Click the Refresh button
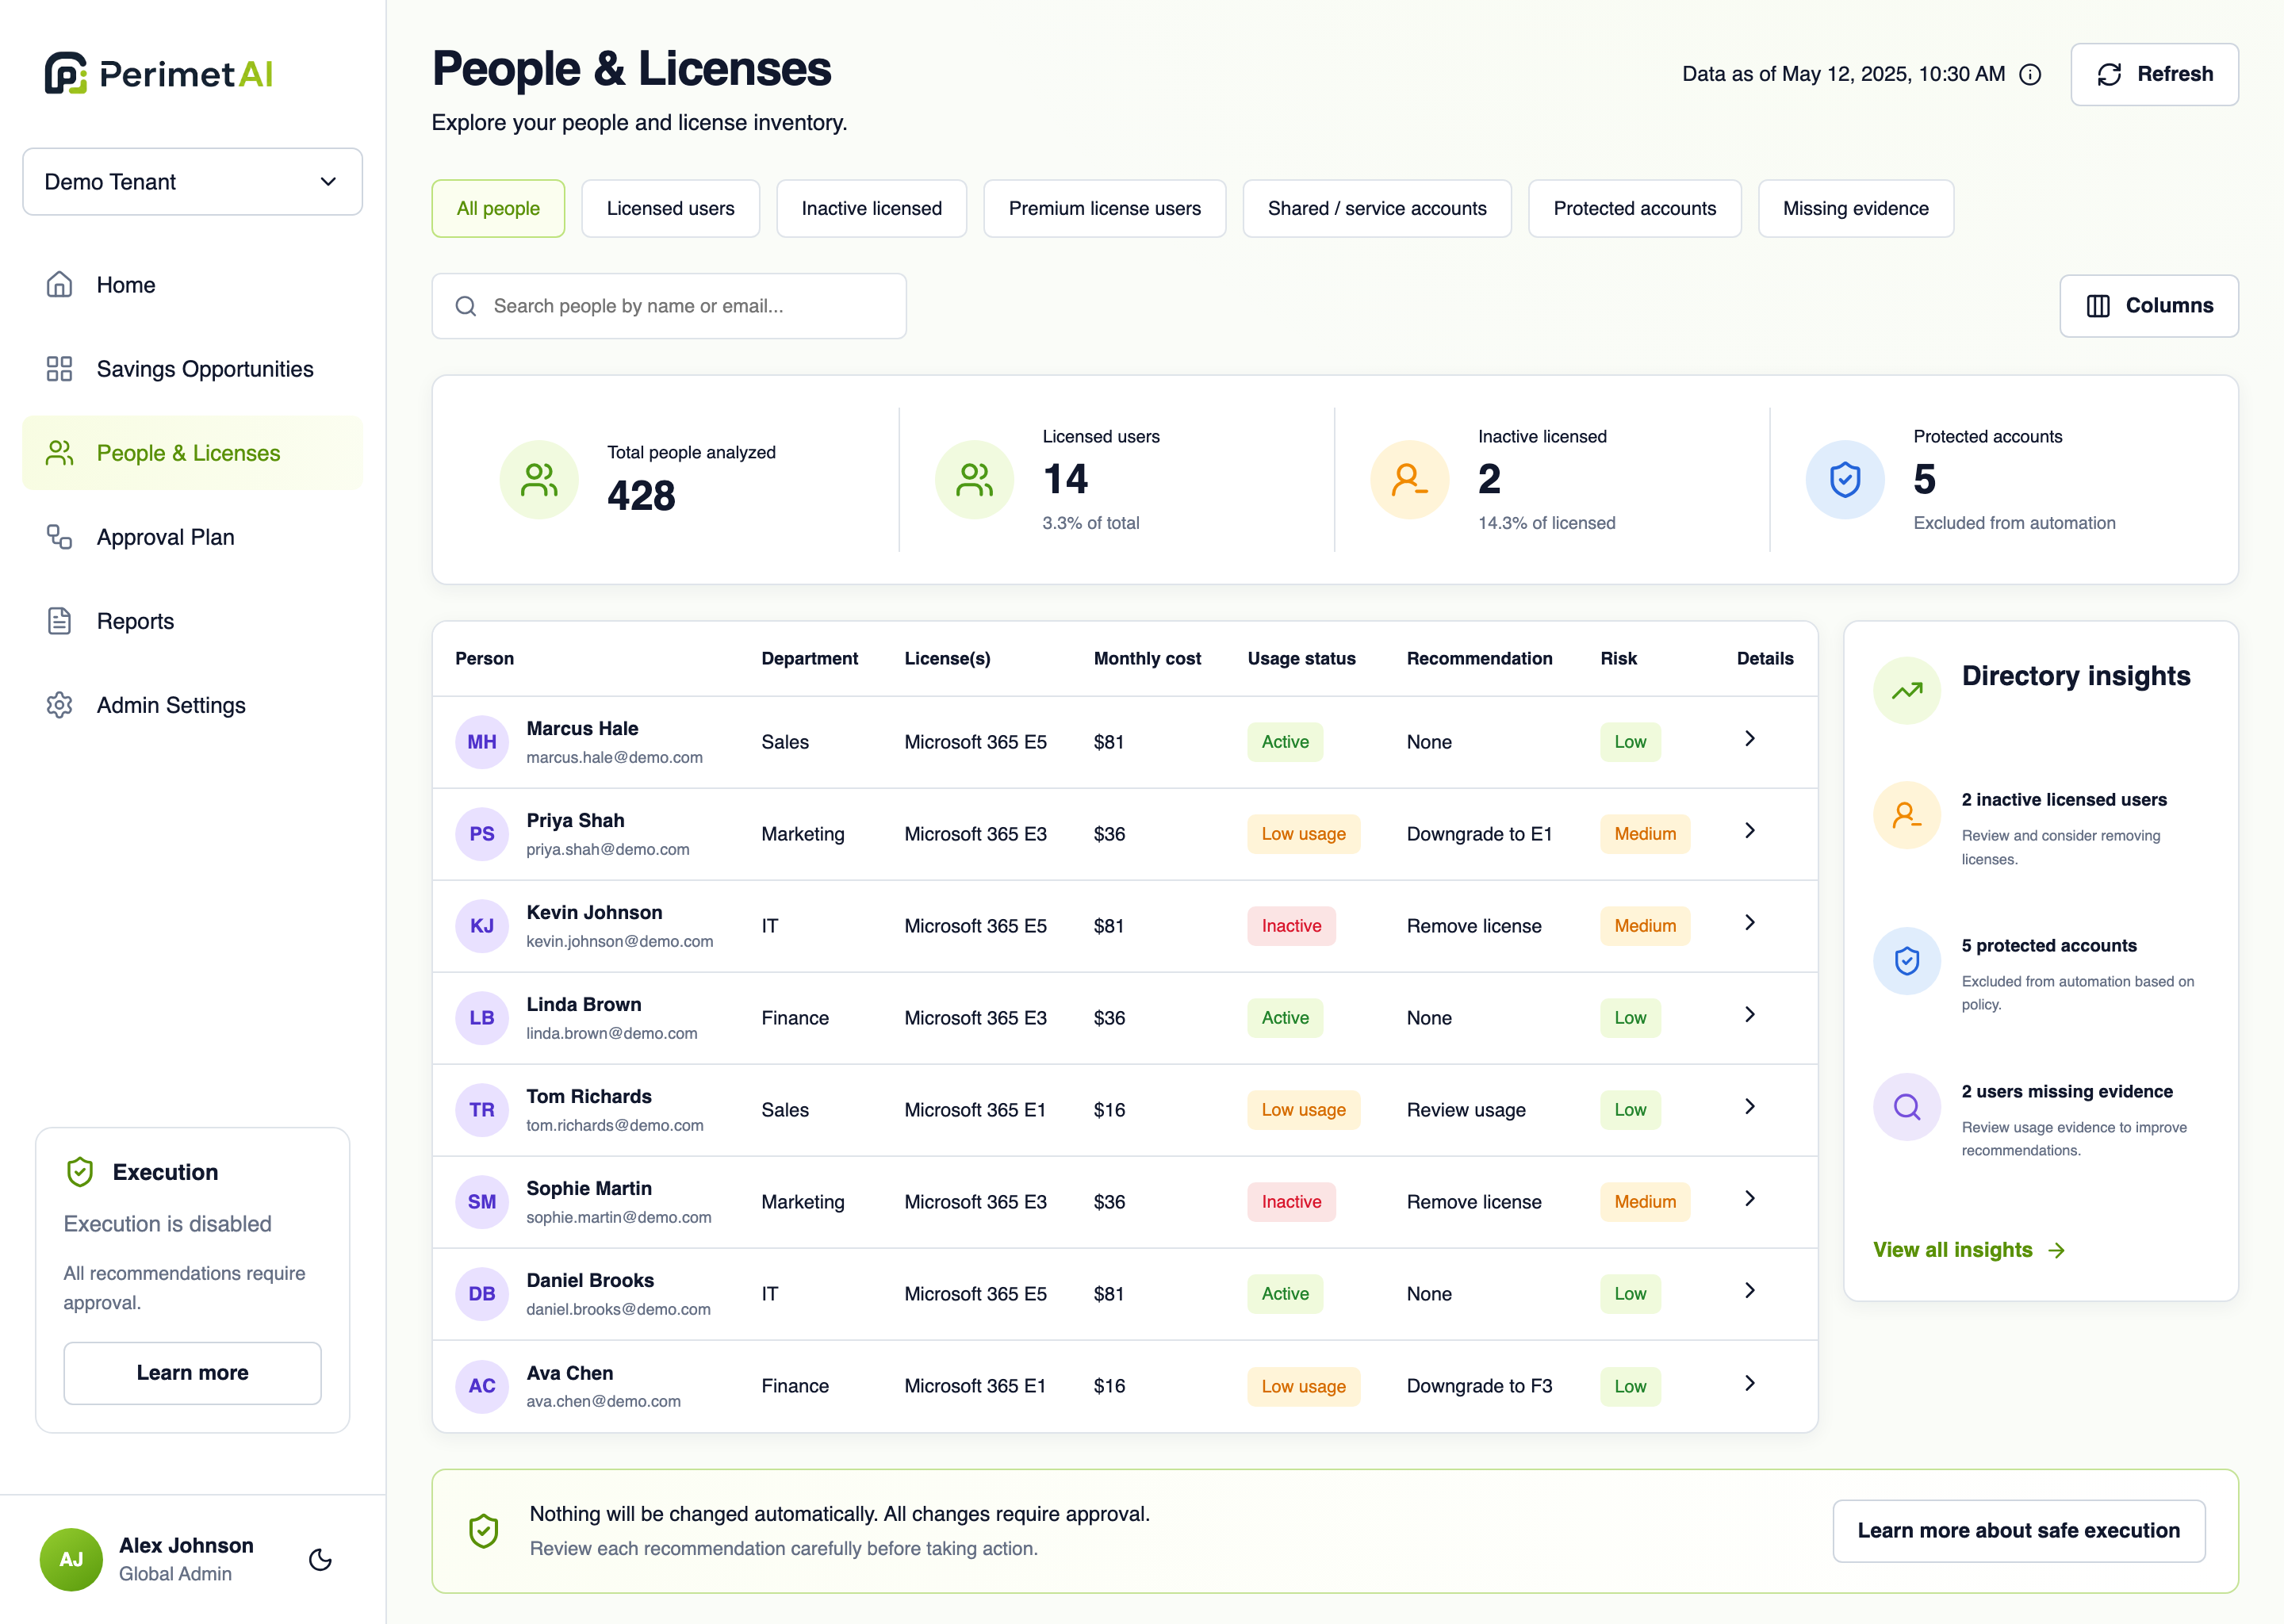 2154,74
